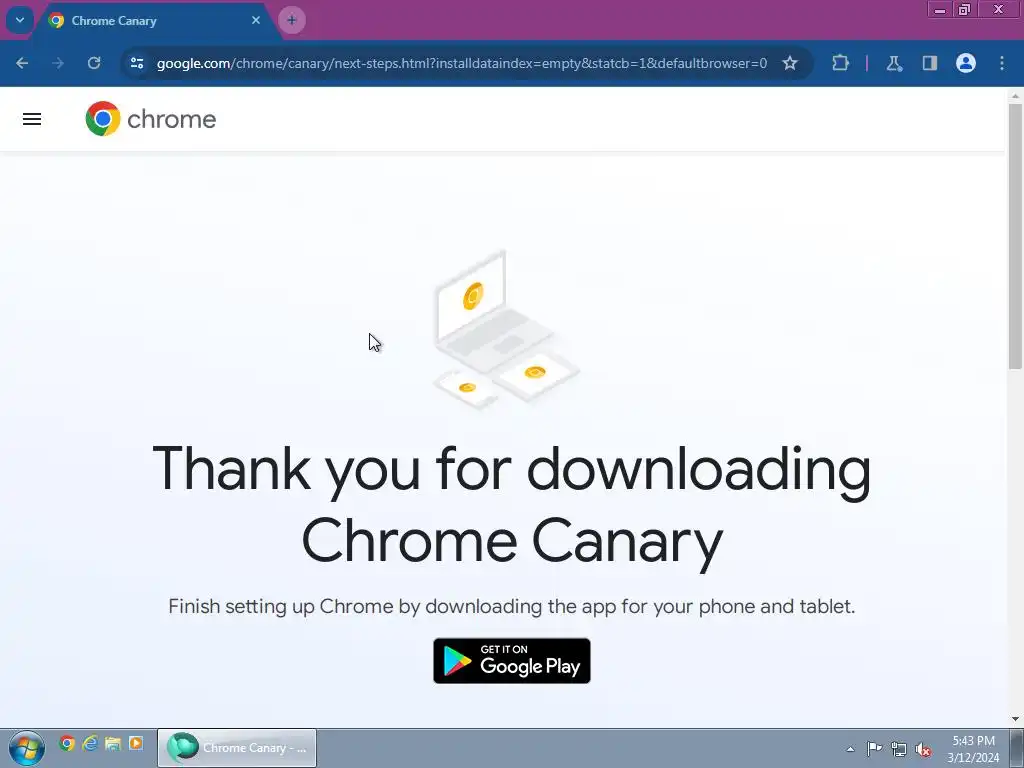Launch Google Chrome from taskbar quick launch
This screenshot has height=768, width=1024.
click(67, 743)
